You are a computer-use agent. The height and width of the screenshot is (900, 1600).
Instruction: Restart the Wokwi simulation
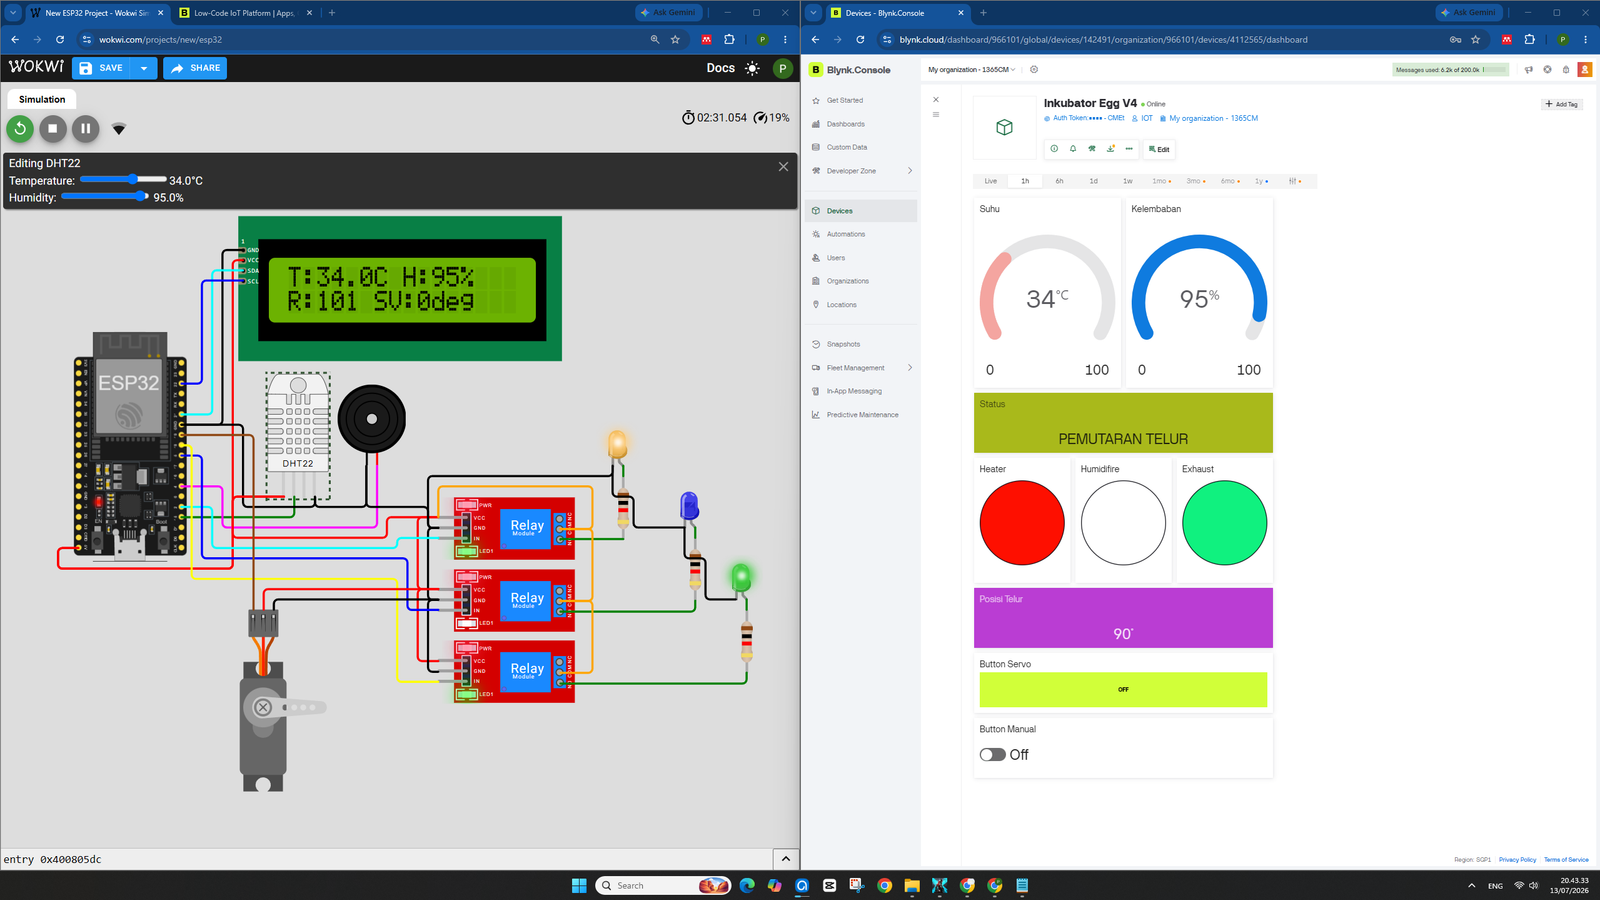[x=20, y=128]
